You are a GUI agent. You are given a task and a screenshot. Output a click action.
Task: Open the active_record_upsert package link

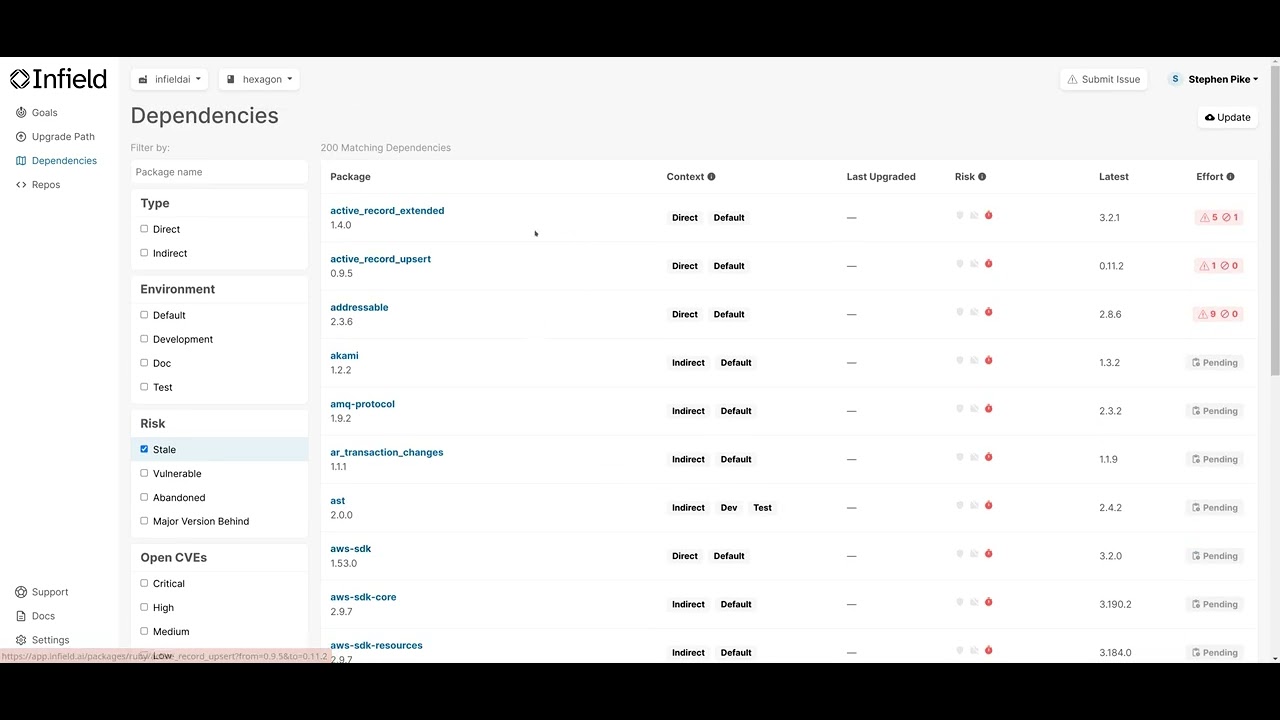coord(380,259)
